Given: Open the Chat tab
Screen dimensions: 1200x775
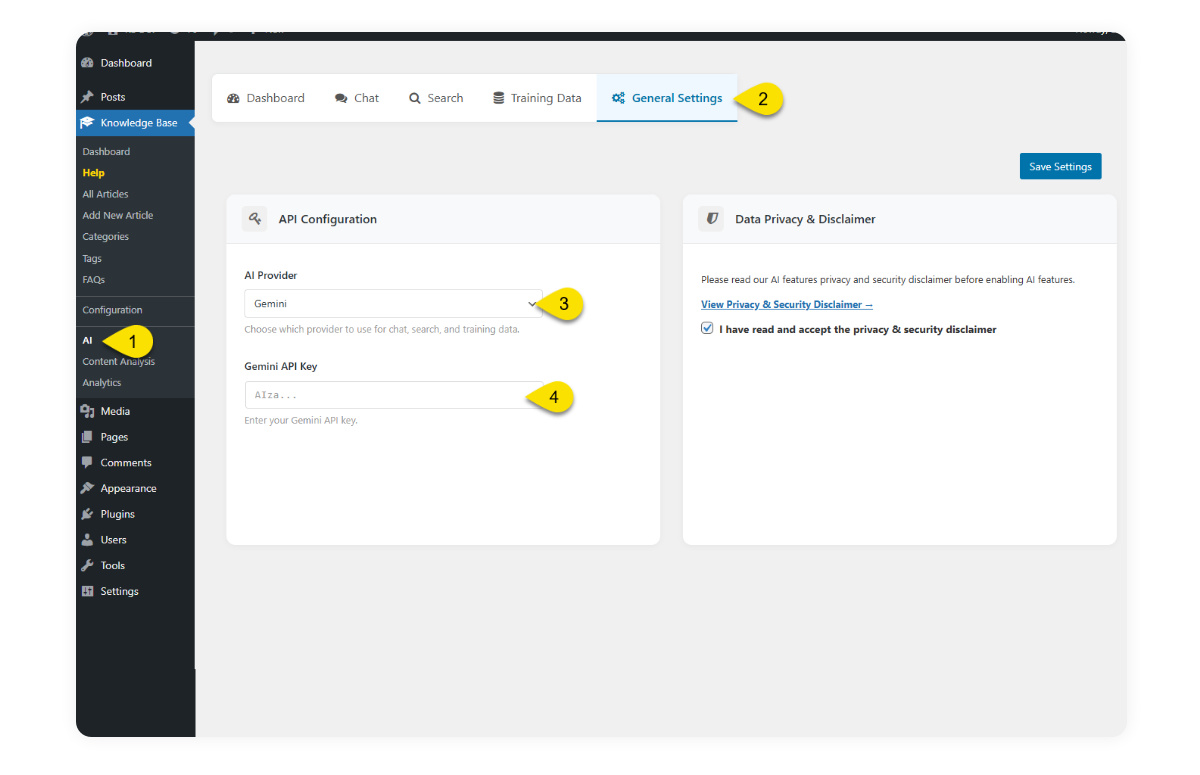Looking at the screenshot, I should coord(357,98).
